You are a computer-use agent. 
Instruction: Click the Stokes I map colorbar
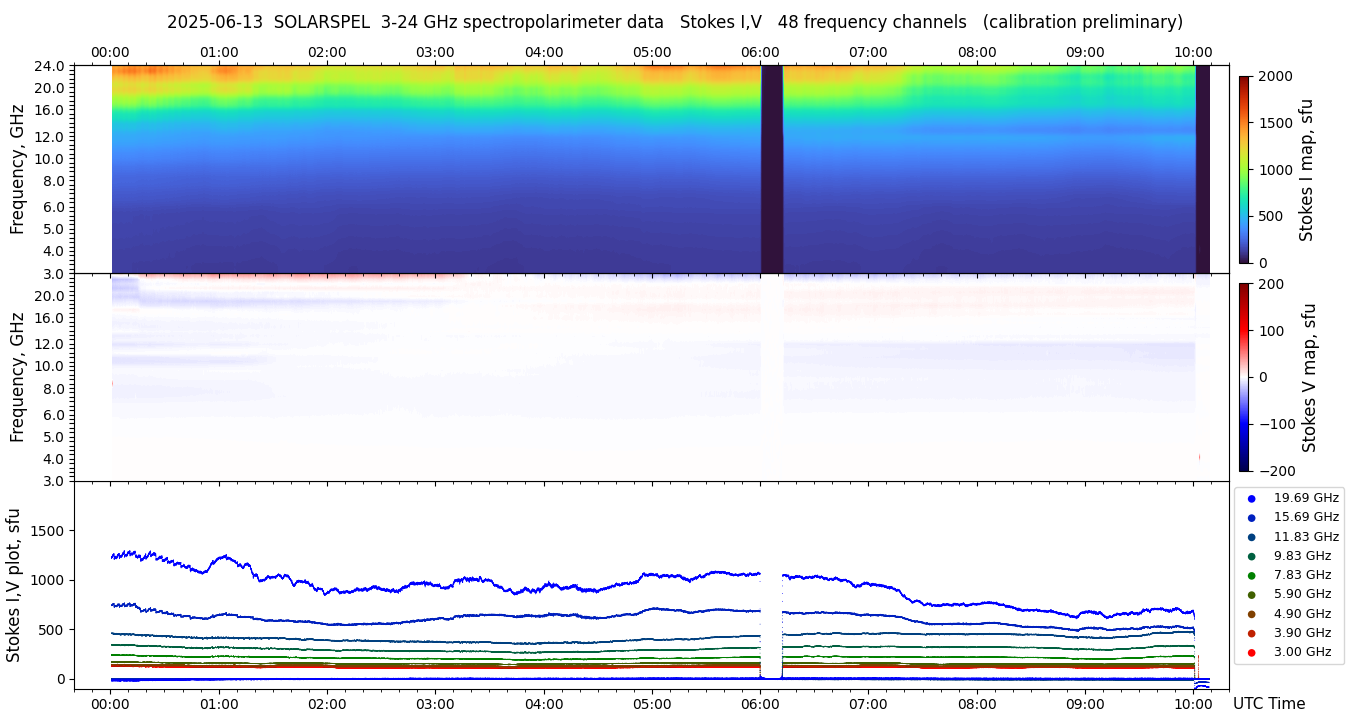tap(1244, 169)
